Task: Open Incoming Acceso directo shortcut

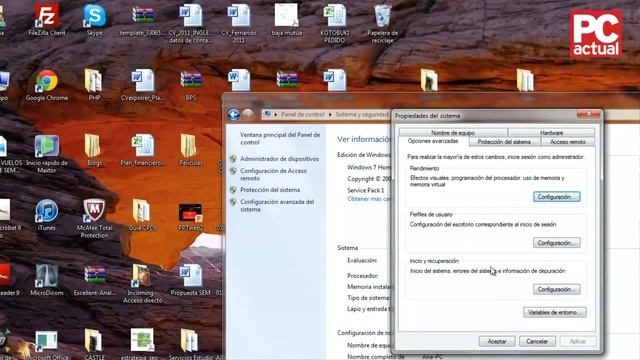Action: tap(142, 284)
